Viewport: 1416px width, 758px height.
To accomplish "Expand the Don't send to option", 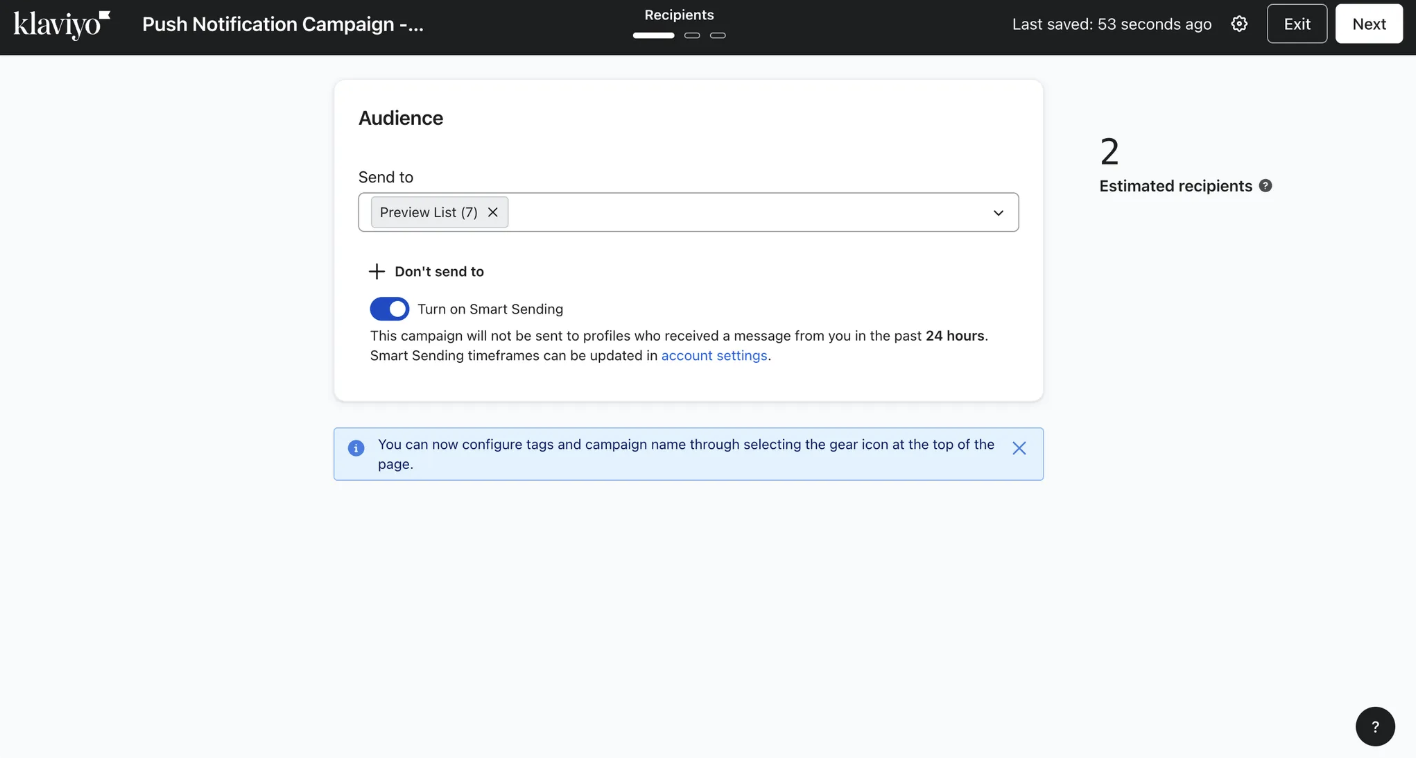I will 439,271.
